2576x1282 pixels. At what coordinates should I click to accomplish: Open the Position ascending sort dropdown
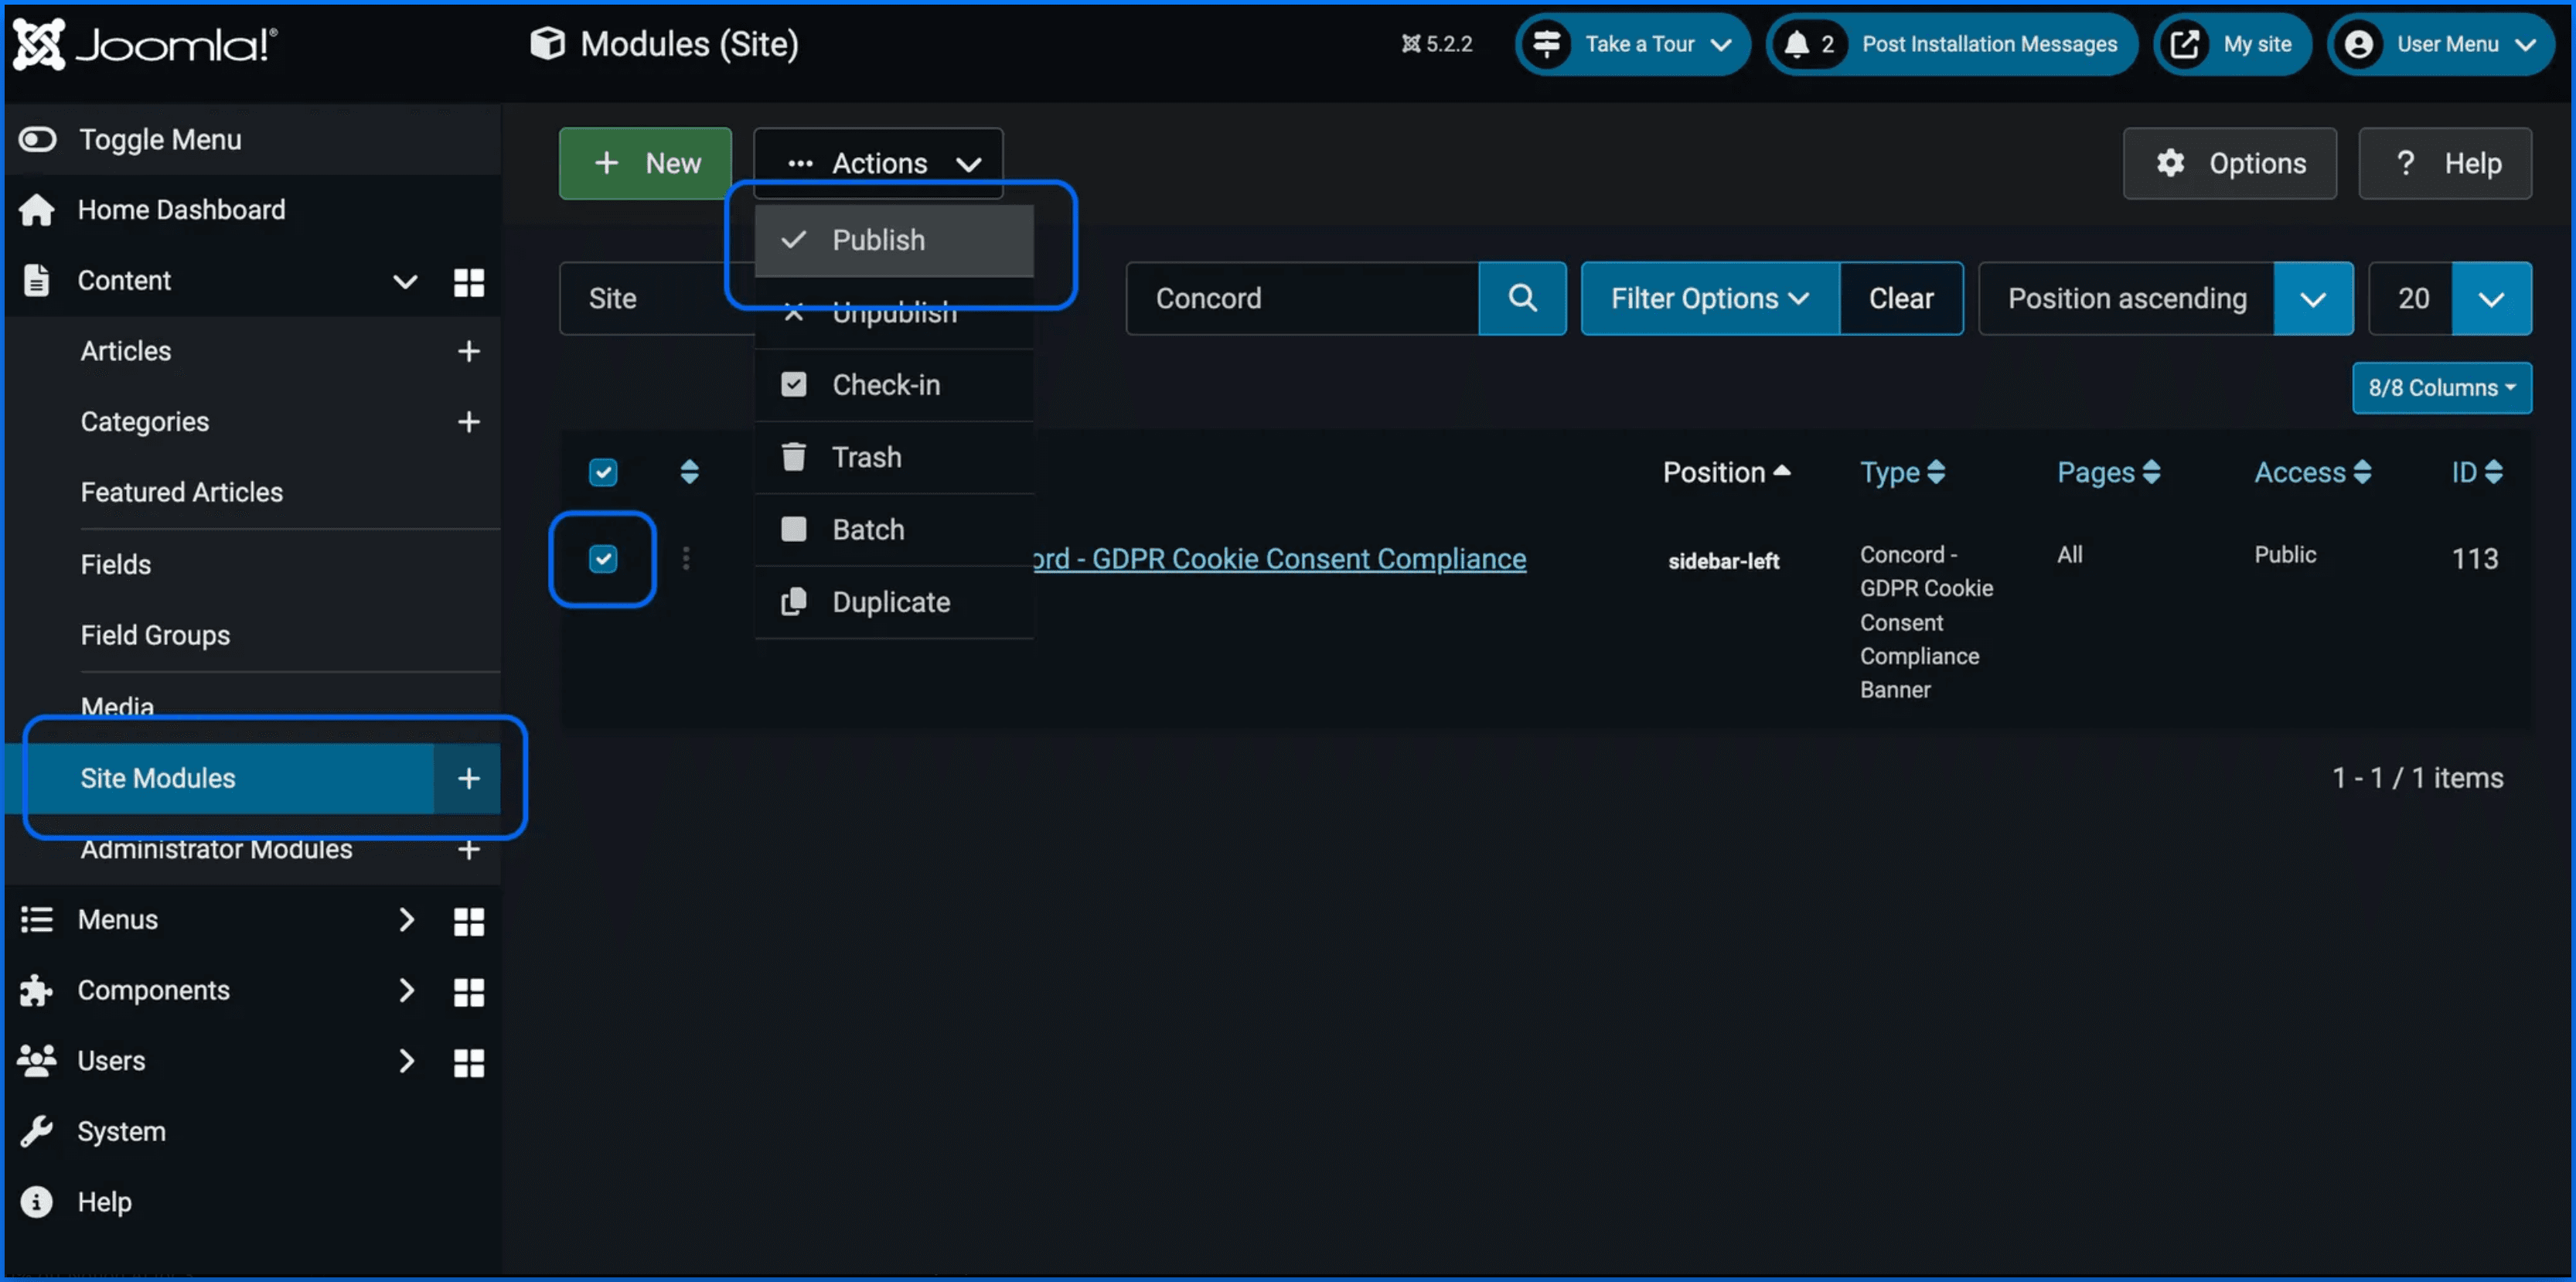pyautogui.click(x=2312, y=298)
